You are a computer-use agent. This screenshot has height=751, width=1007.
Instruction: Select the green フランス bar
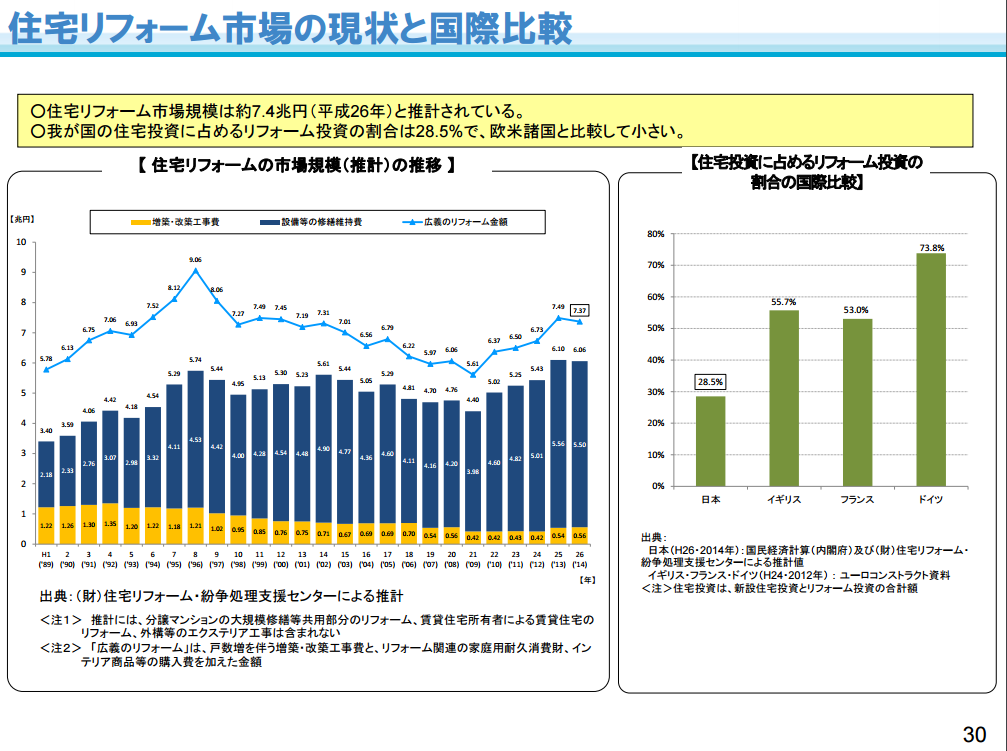pos(856,402)
